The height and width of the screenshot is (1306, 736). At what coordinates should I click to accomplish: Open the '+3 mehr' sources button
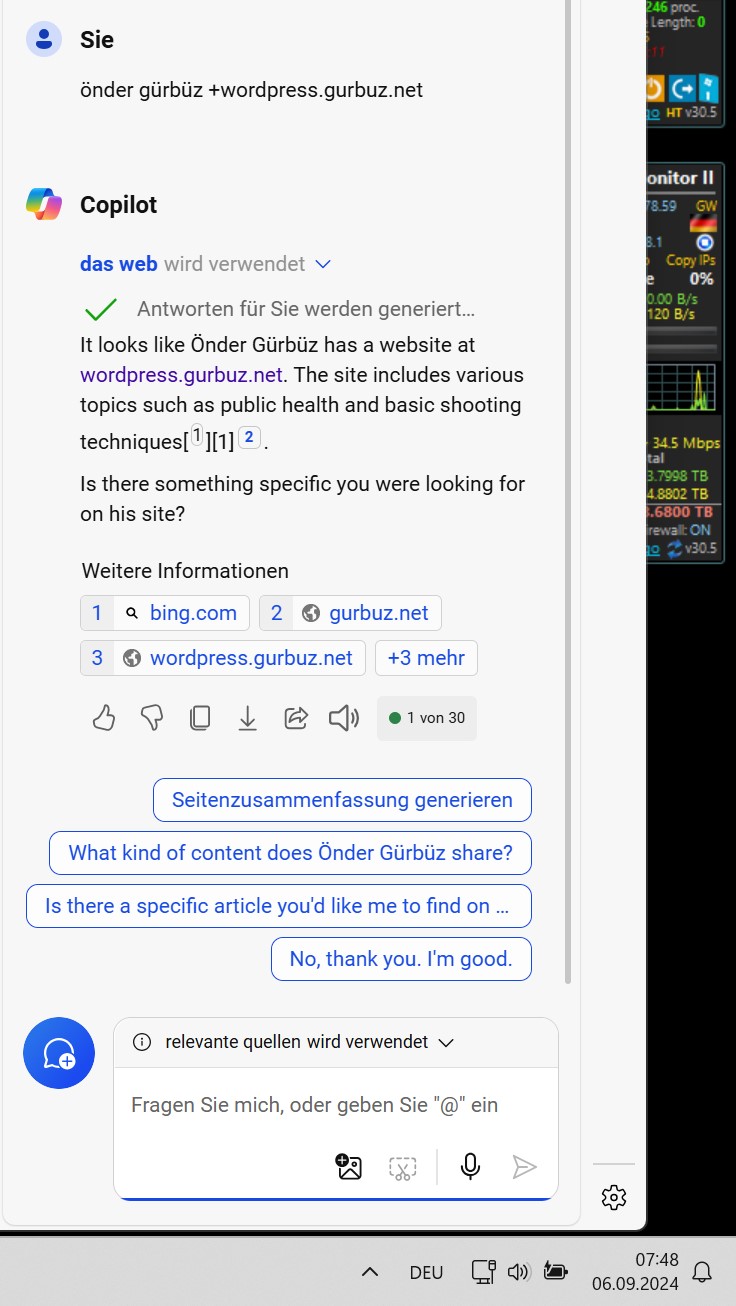pyautogui.click(x=426, y=658)
